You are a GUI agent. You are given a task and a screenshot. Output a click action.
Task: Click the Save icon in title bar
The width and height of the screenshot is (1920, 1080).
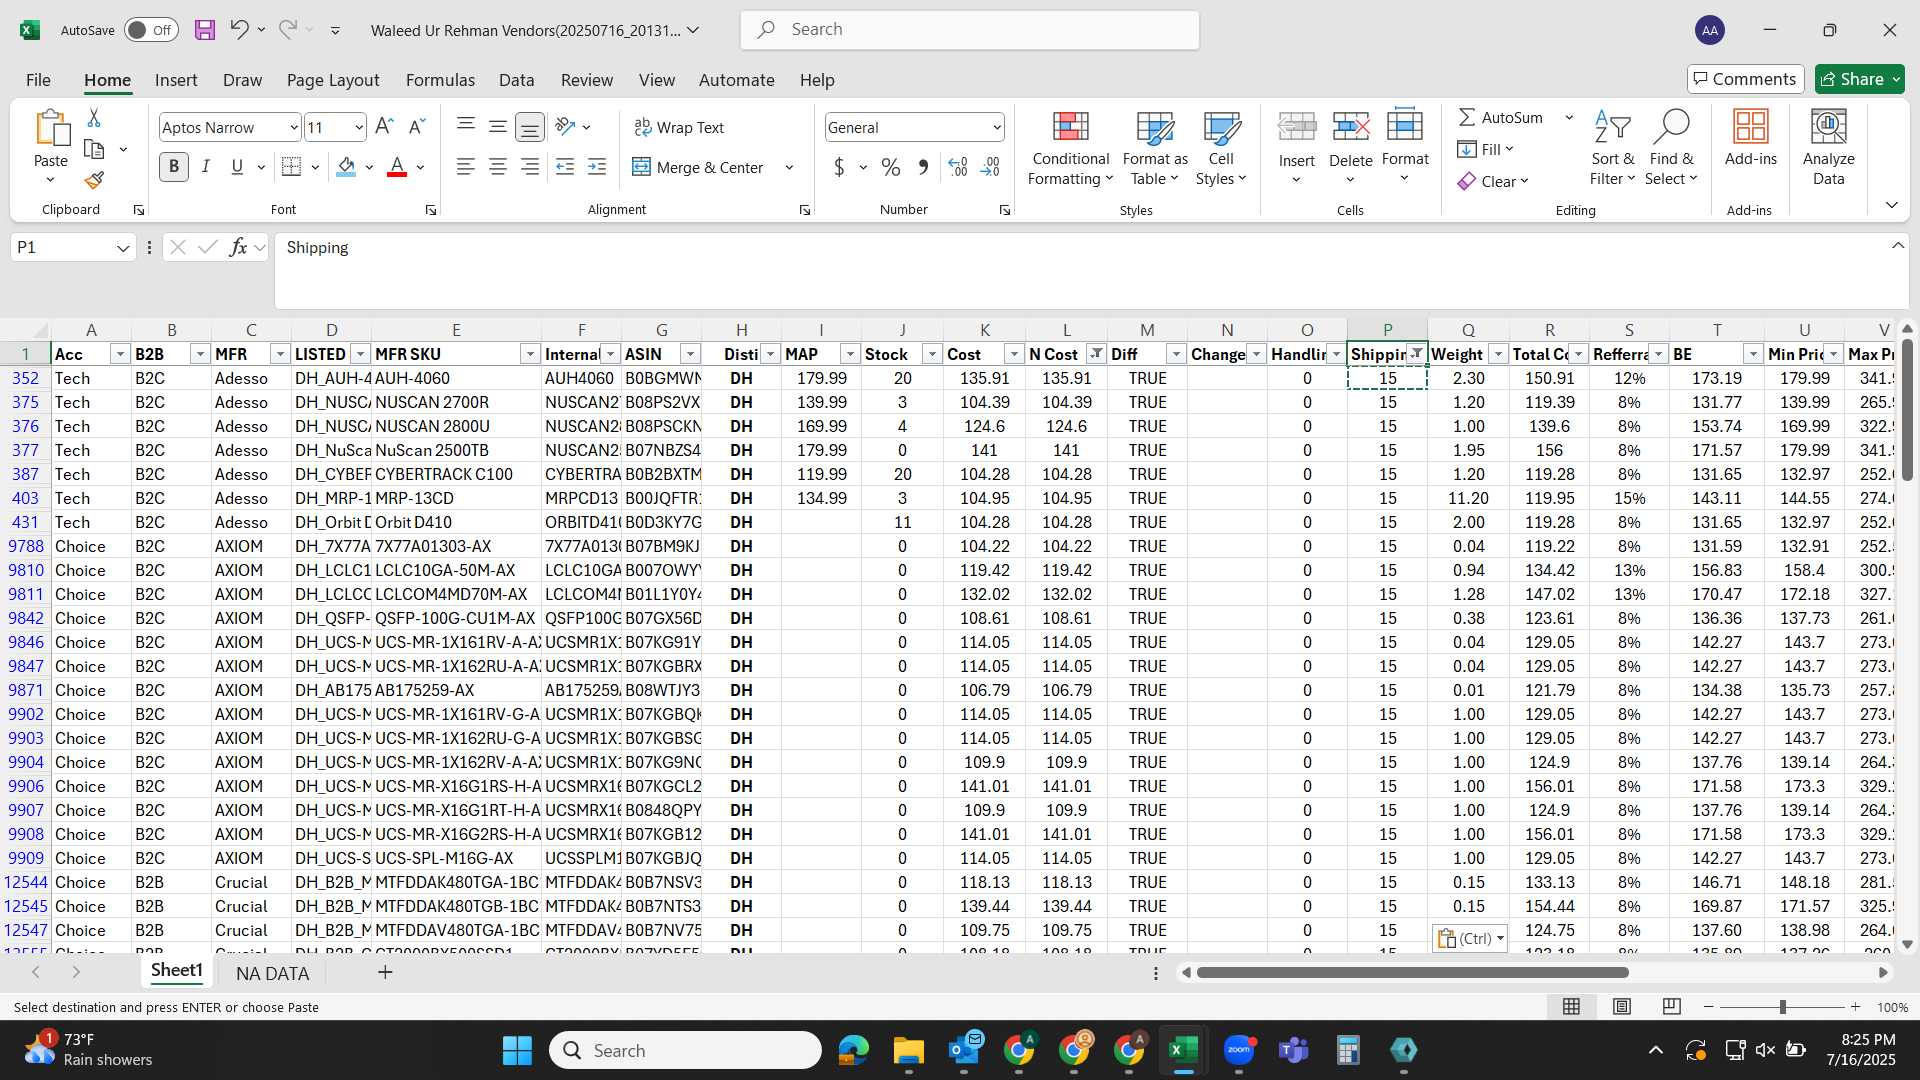[205, 30]
